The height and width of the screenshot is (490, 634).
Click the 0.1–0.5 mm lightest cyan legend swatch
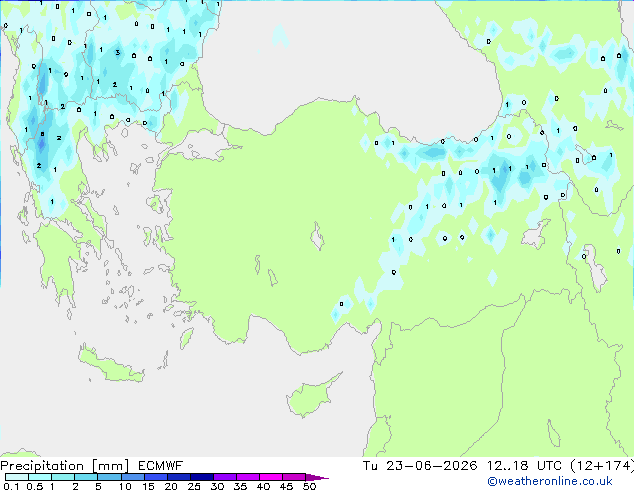[17, 477]
